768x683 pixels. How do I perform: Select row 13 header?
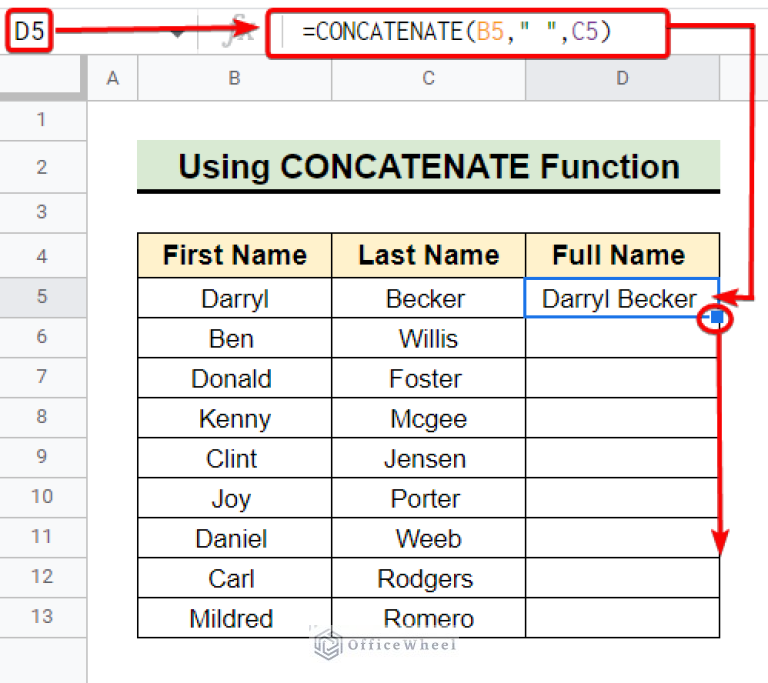click(x=41, y=617)
